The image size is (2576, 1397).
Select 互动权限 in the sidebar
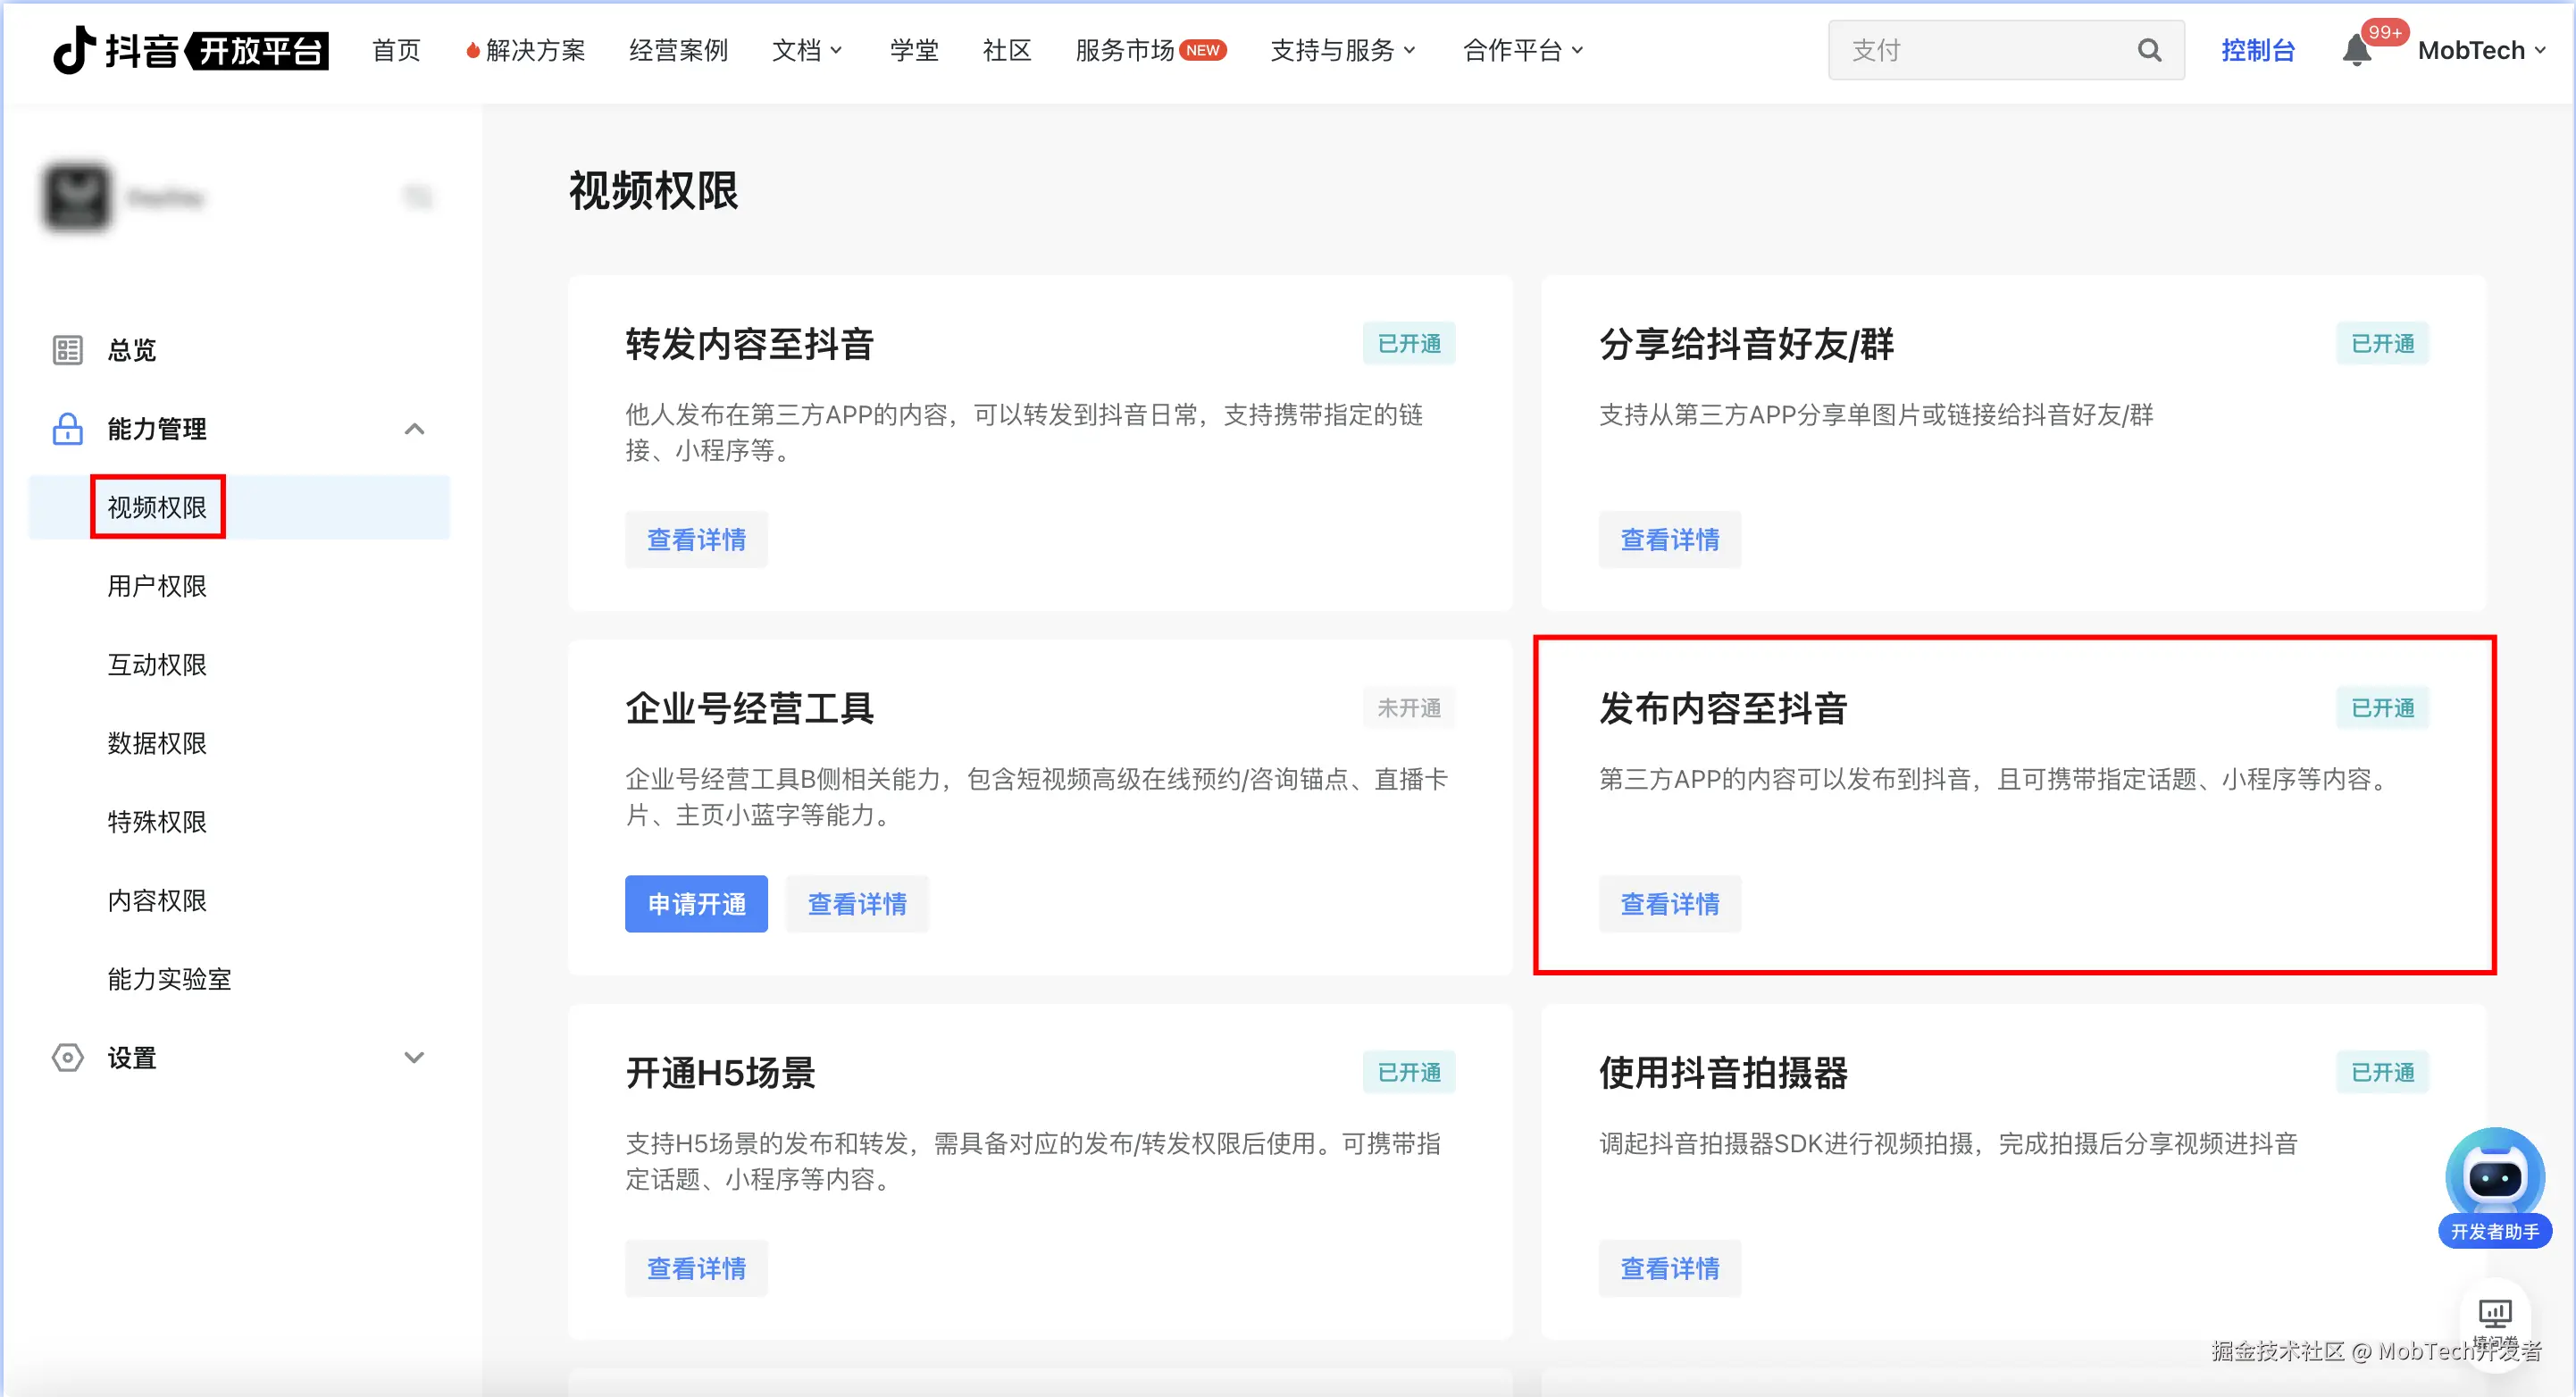[157, 665]
